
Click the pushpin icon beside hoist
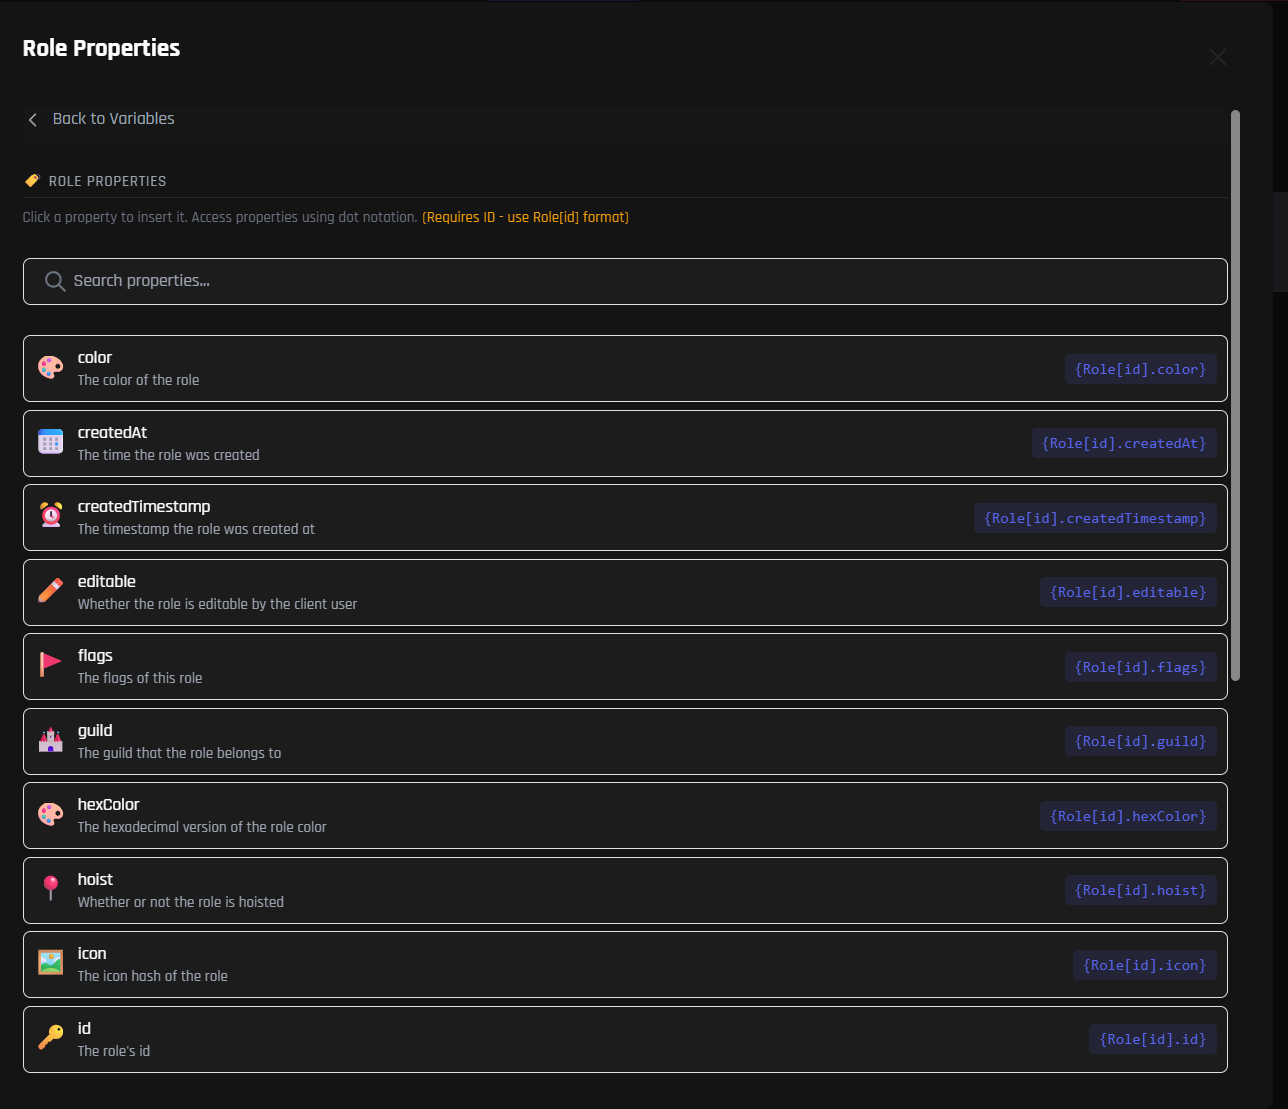(50, 889)
